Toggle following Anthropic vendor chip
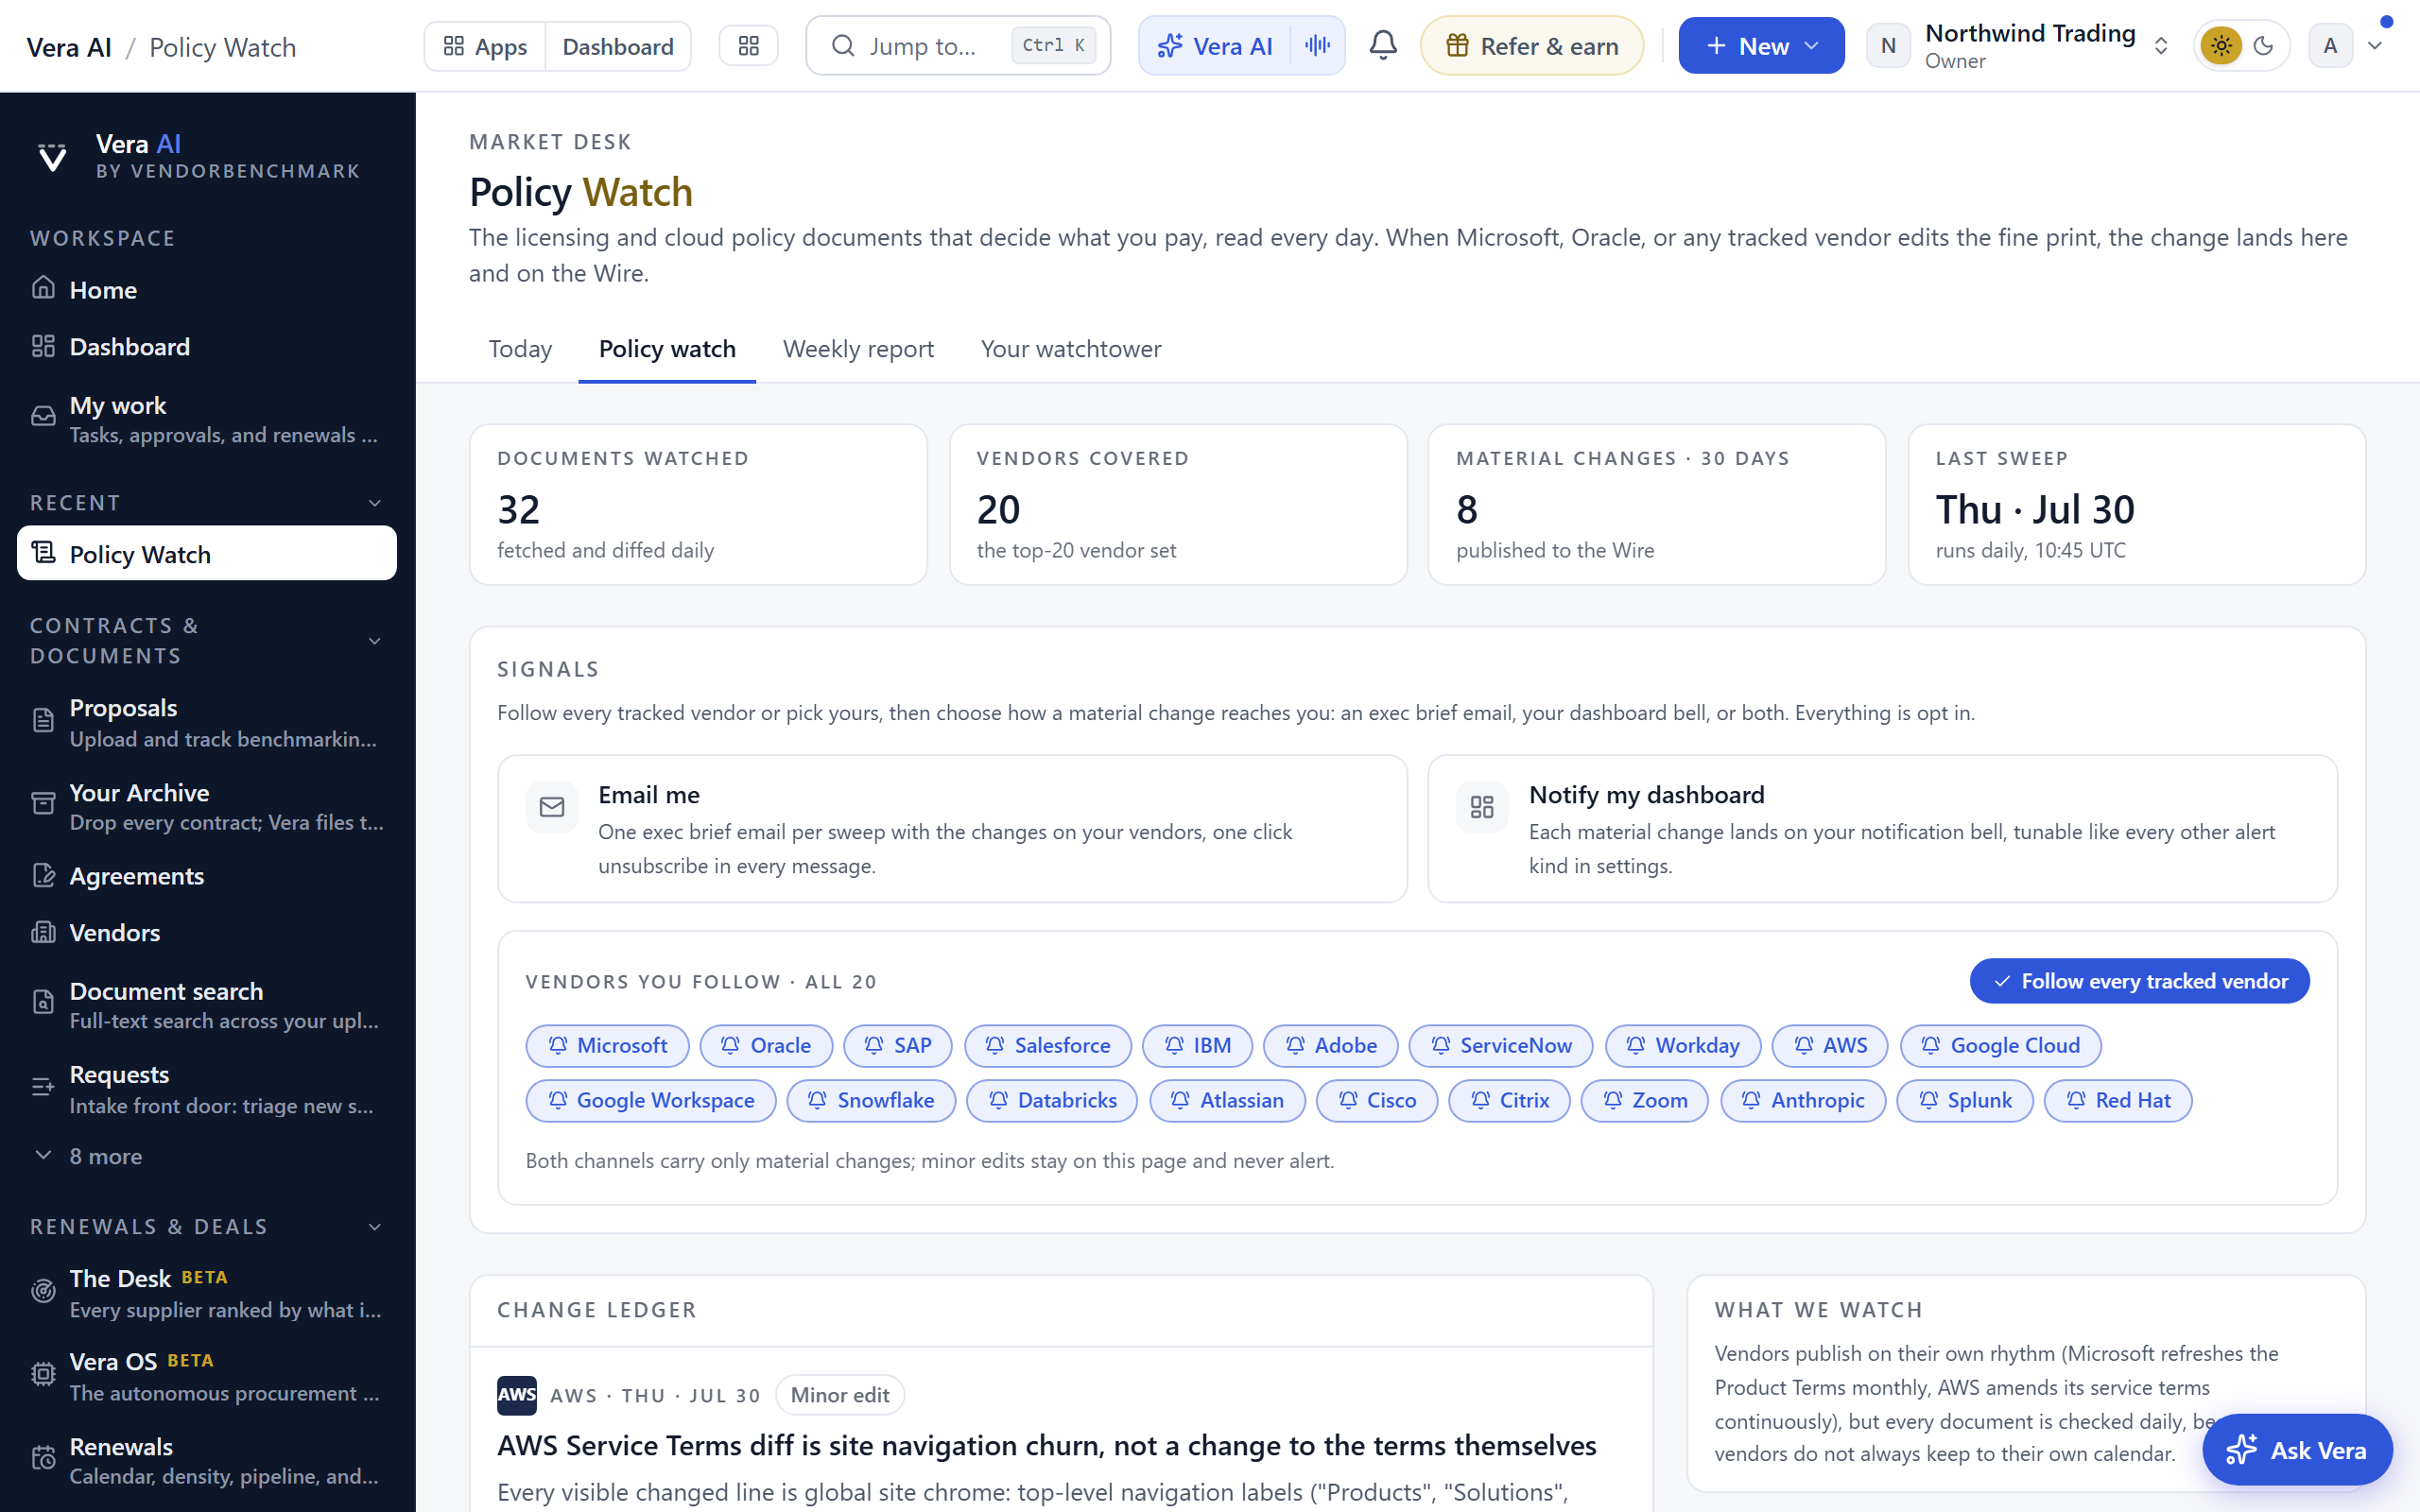 tap(1803, 1100)
